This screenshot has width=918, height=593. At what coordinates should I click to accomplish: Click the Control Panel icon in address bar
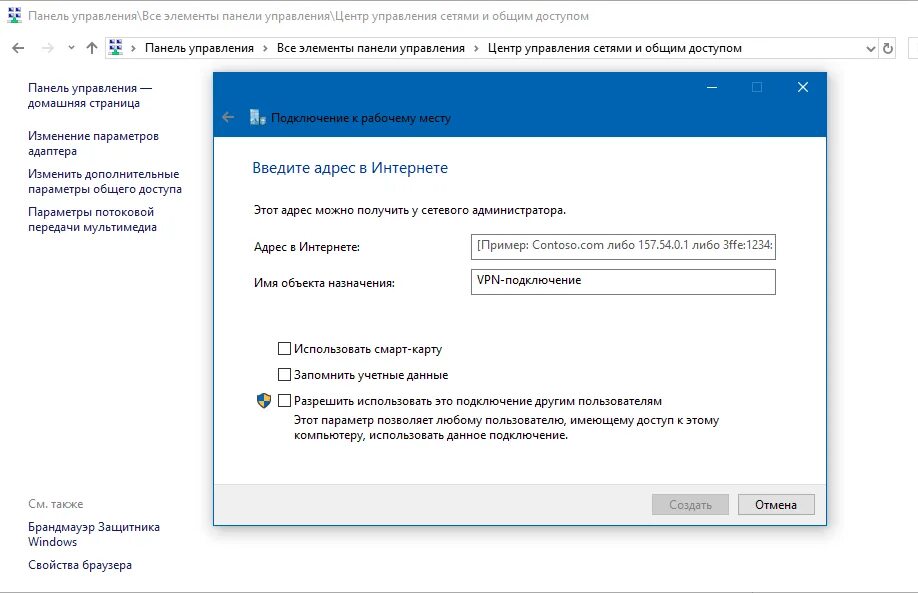click(x=116, y=47)
